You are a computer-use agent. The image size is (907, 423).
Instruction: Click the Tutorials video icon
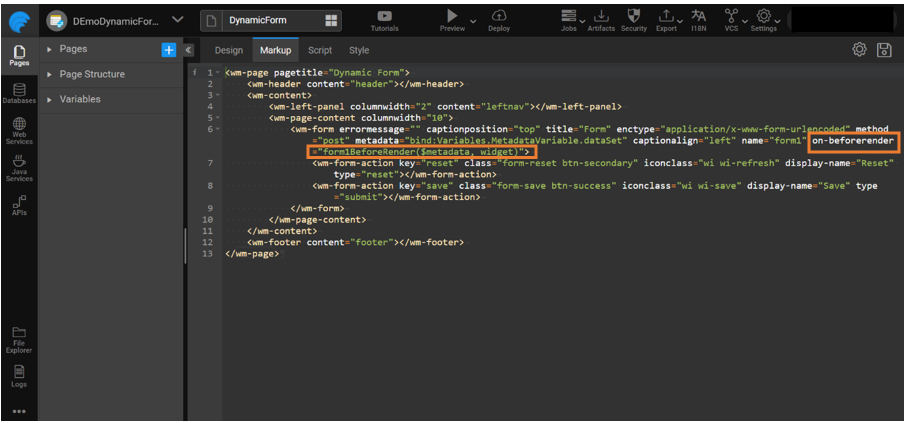(x=384, y=16)
